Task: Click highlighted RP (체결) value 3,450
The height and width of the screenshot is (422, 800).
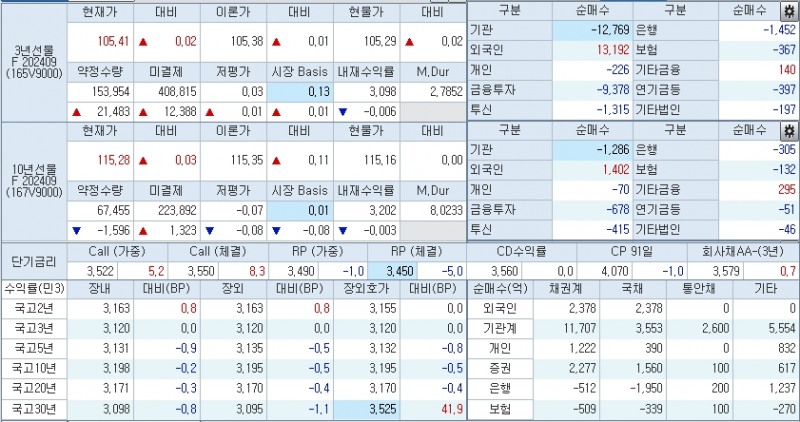Action: click(386, 270)
